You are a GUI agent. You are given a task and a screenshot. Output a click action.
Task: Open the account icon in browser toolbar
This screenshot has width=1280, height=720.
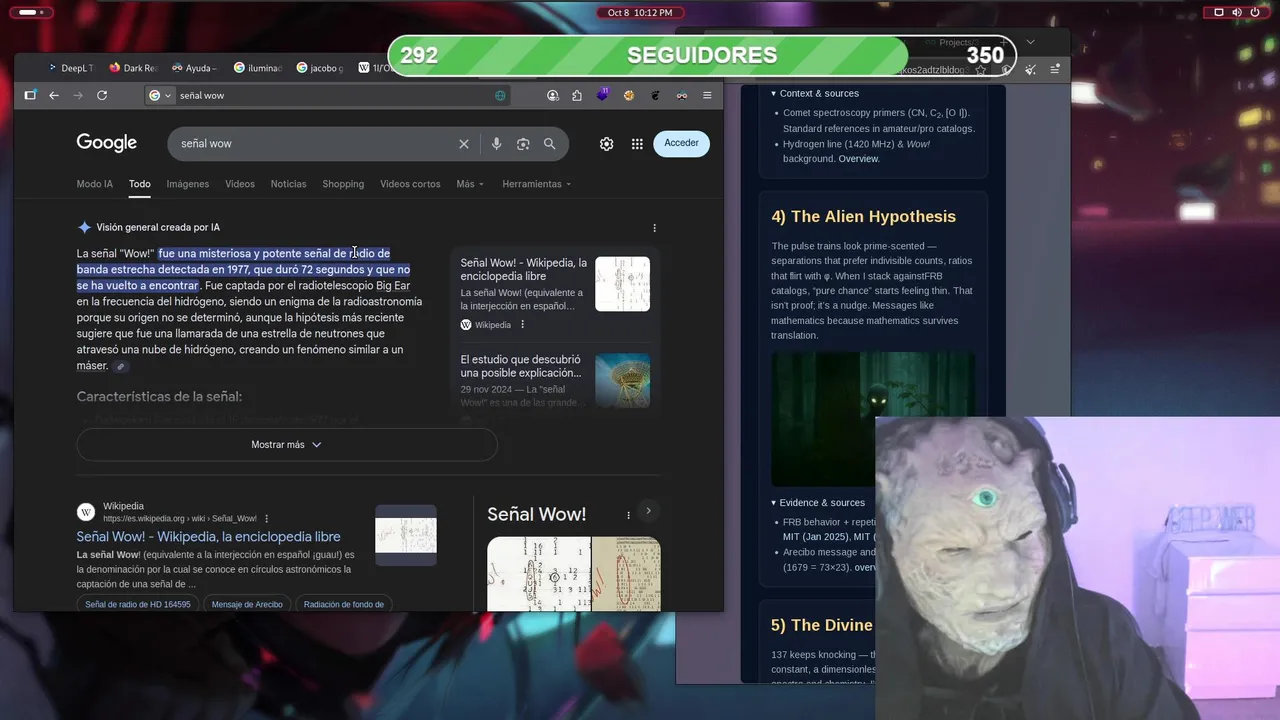click(x=553, y=95)
